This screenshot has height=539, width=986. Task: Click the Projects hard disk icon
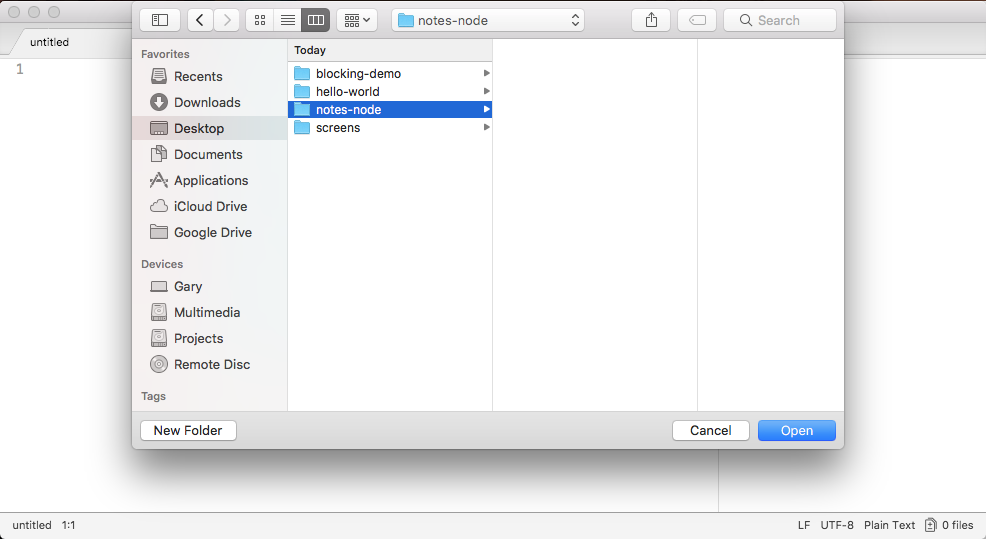point(159,338)
